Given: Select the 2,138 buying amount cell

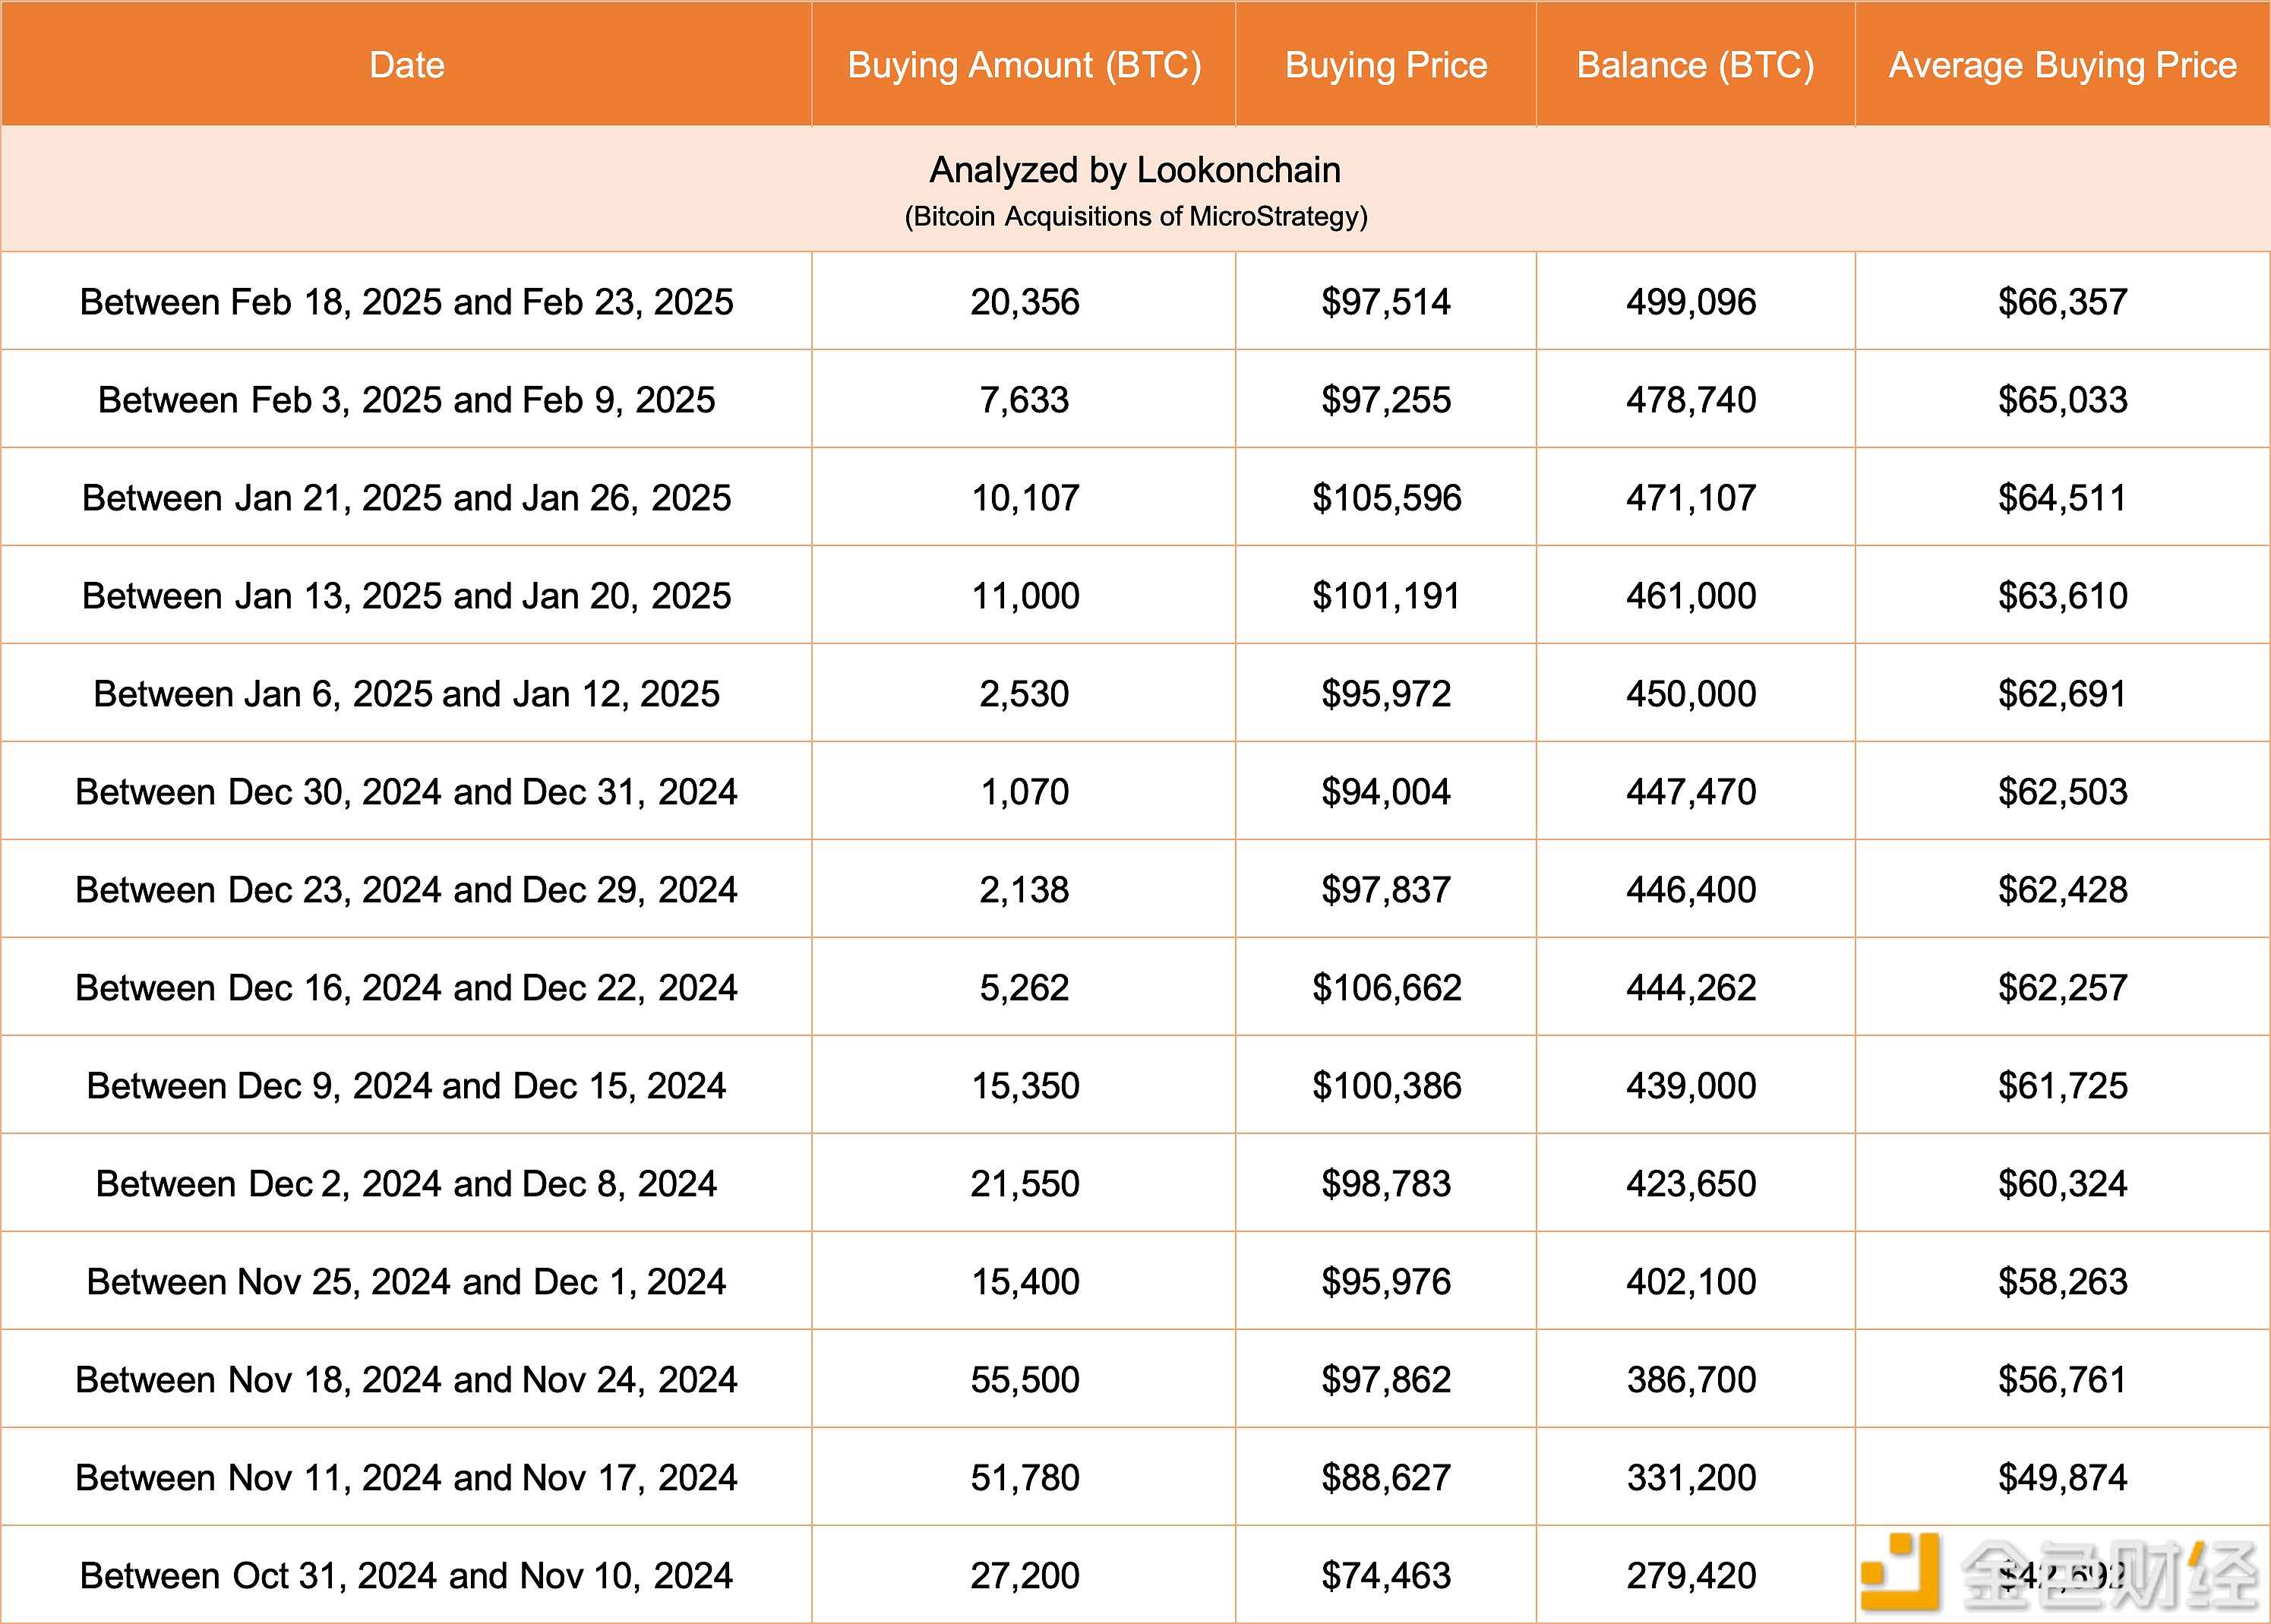Looking at the screenshot, I should (1023, 889).
